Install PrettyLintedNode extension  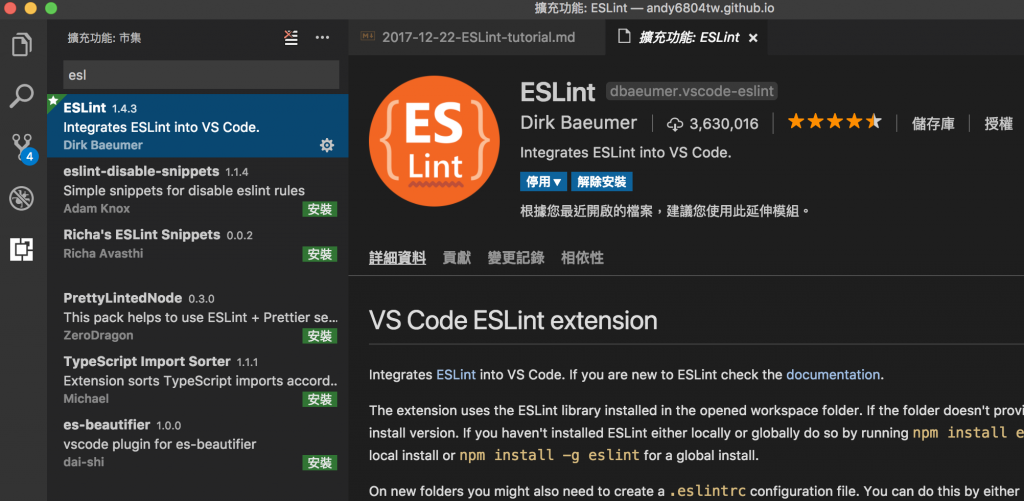320,336
